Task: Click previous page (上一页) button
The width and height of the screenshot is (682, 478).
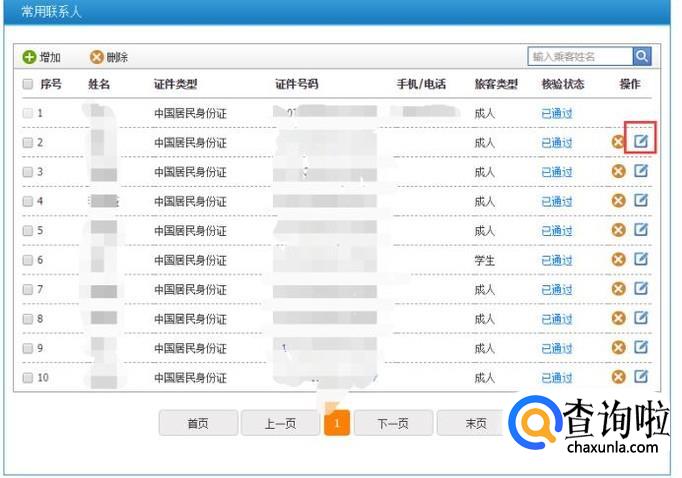Action: click(281, 423)
